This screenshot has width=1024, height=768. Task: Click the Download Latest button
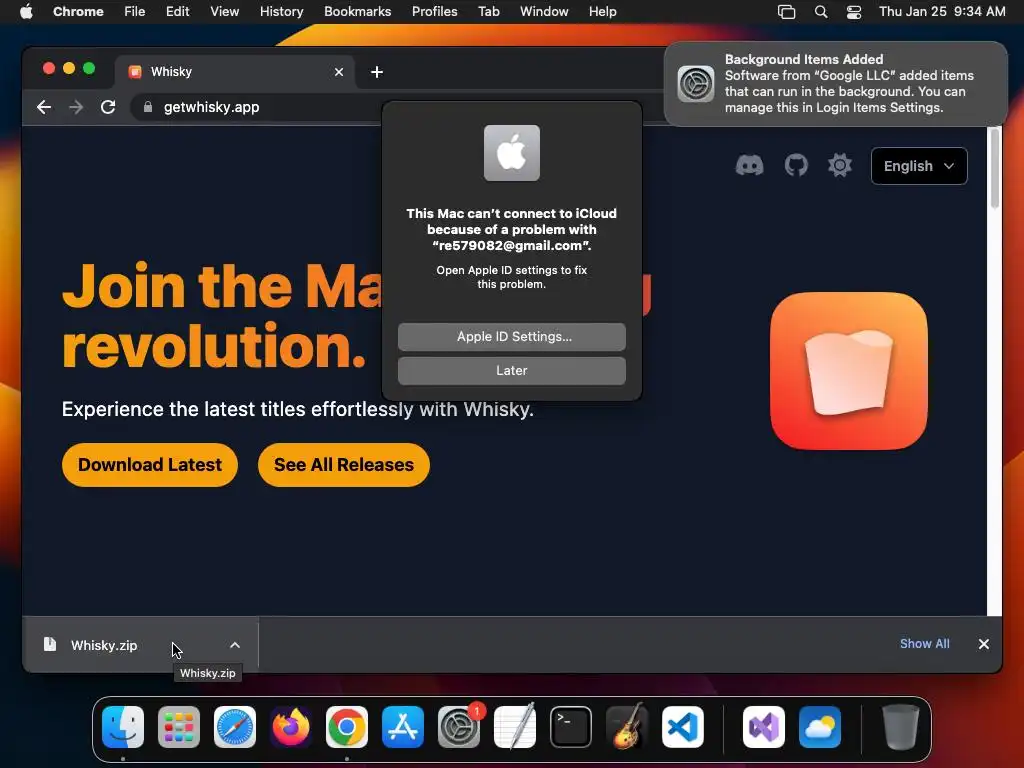[150, 465]
